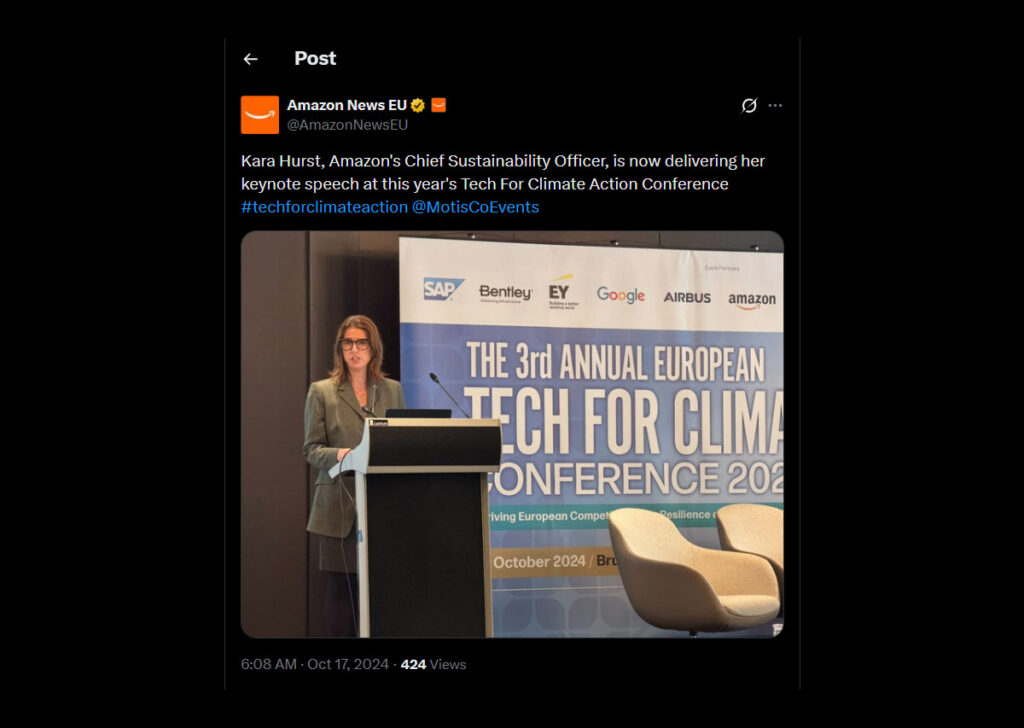Select the @AmazonNewsEU handle
Image resolution: width=1024 pixels, height=728 pixels.
point(347,125)
